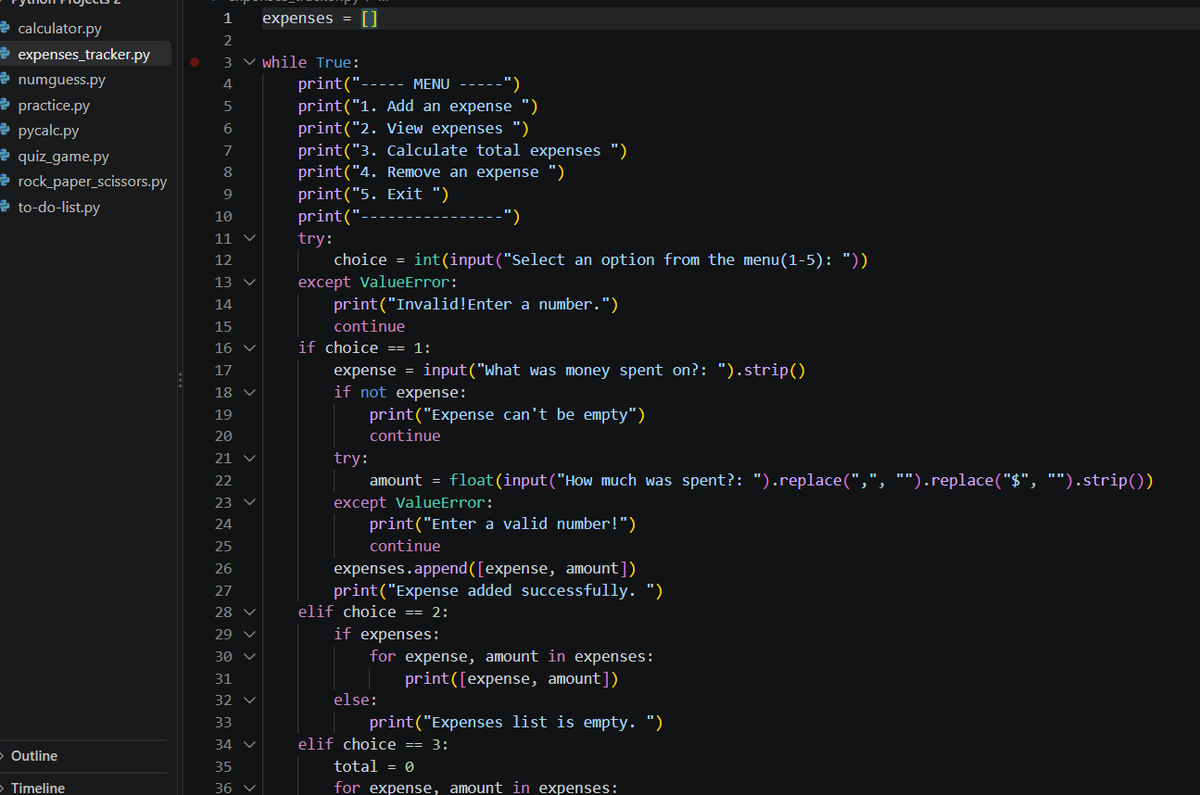Image resolution: width=1200 pixels, height=795 pixels.
Task: Click the Python icon beside numguess.py
Action: [x=6, y=80]
